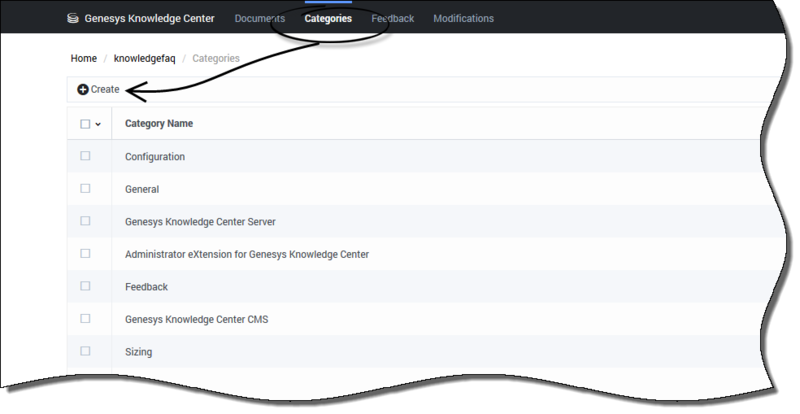Check the box for Configuration
Screen dimensions: 800x414
[85, 156]
